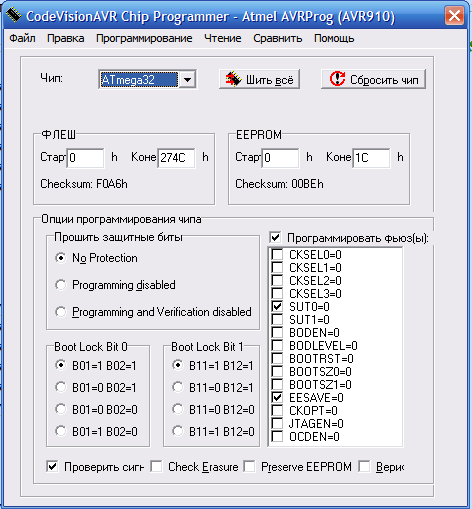Check the CKSEL0=0 fuse box
472x509 pixels.
(277, 254)
